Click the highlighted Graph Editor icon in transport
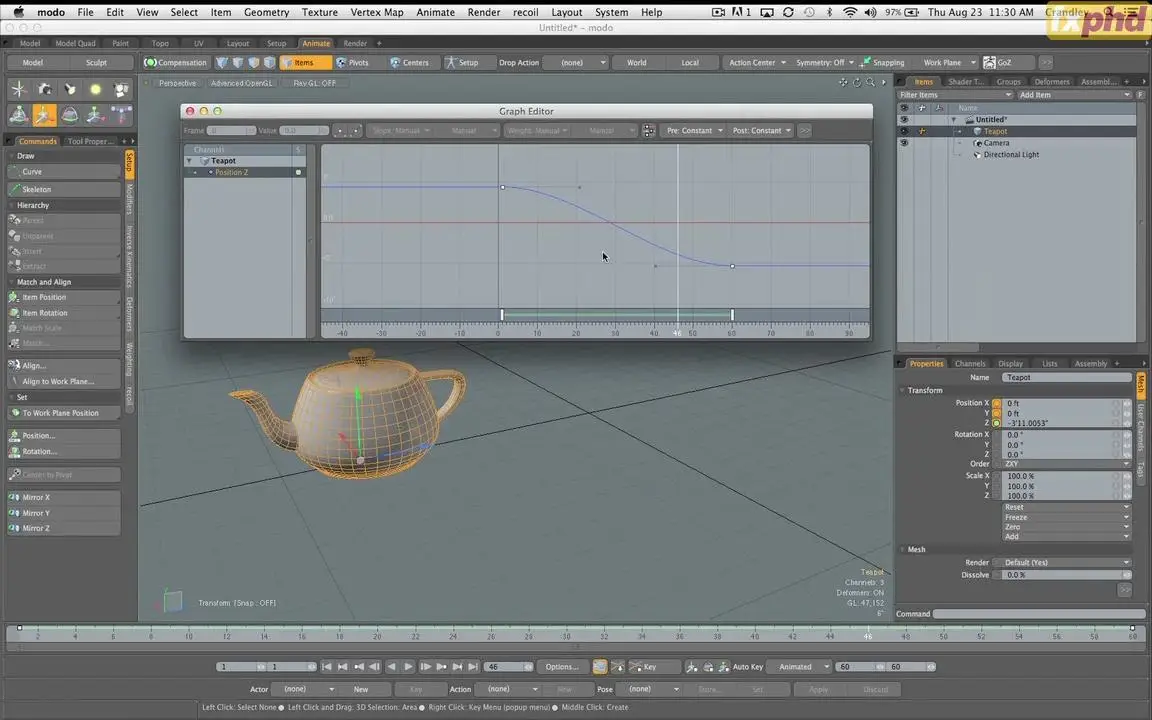 pos(600,667)
